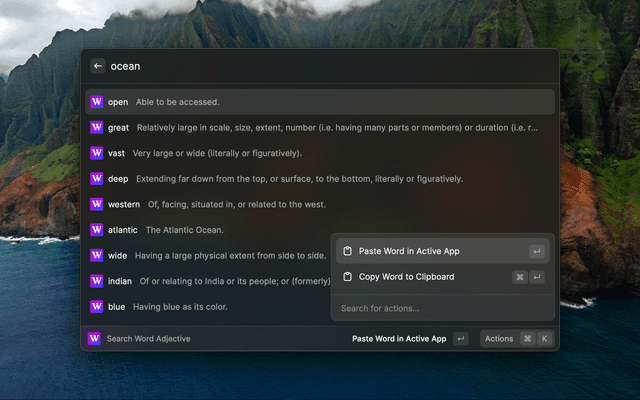Screen dimensions: 640x400
Task: Toggle the Actions button in footer
Action: click(515, 339)
